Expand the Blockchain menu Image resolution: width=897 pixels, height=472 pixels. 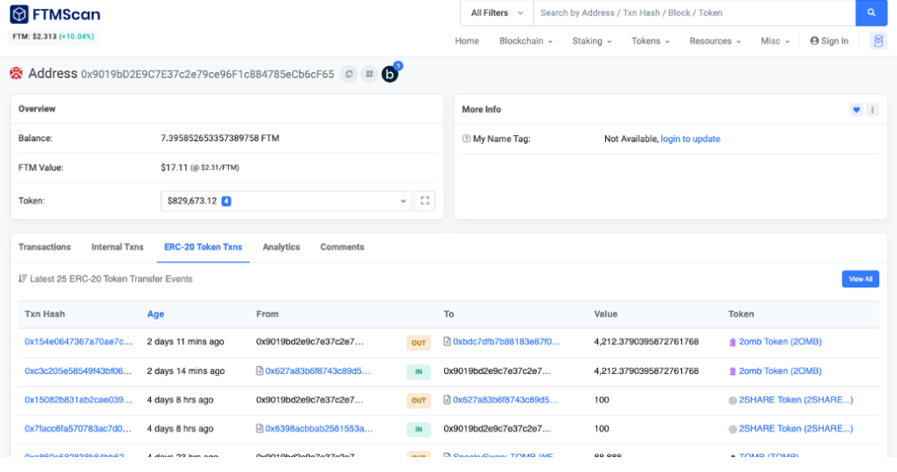coord(526,41)
